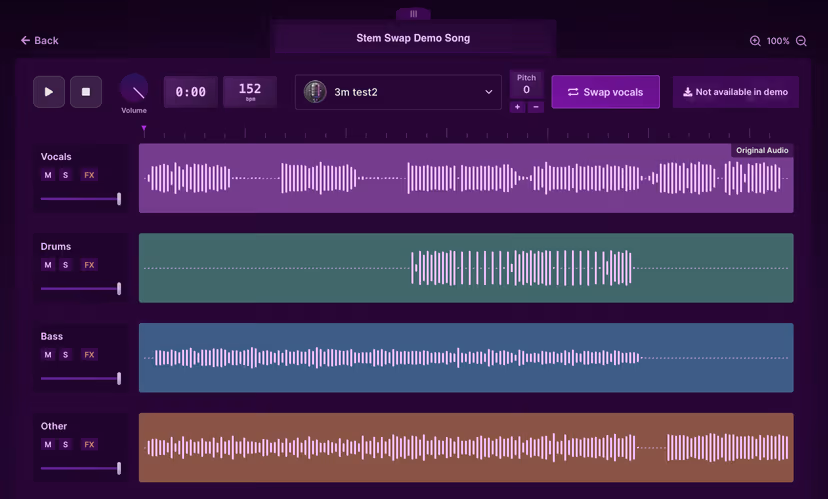Increase pitch with the plus button
Viewport: 828px width, 499px height.
518,107
